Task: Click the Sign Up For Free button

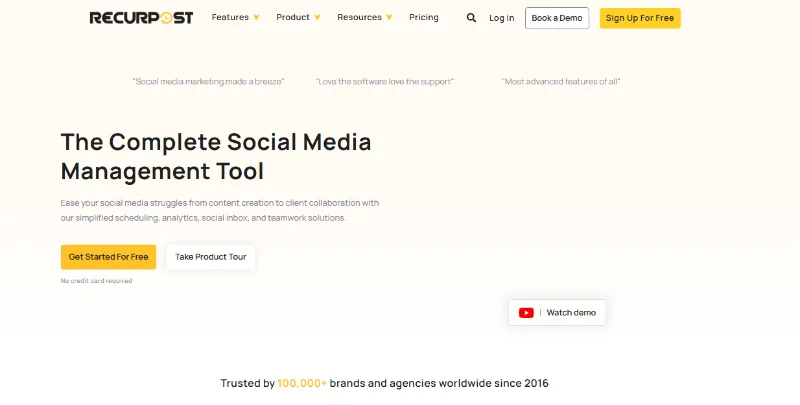Action: [x=640, y=18]
